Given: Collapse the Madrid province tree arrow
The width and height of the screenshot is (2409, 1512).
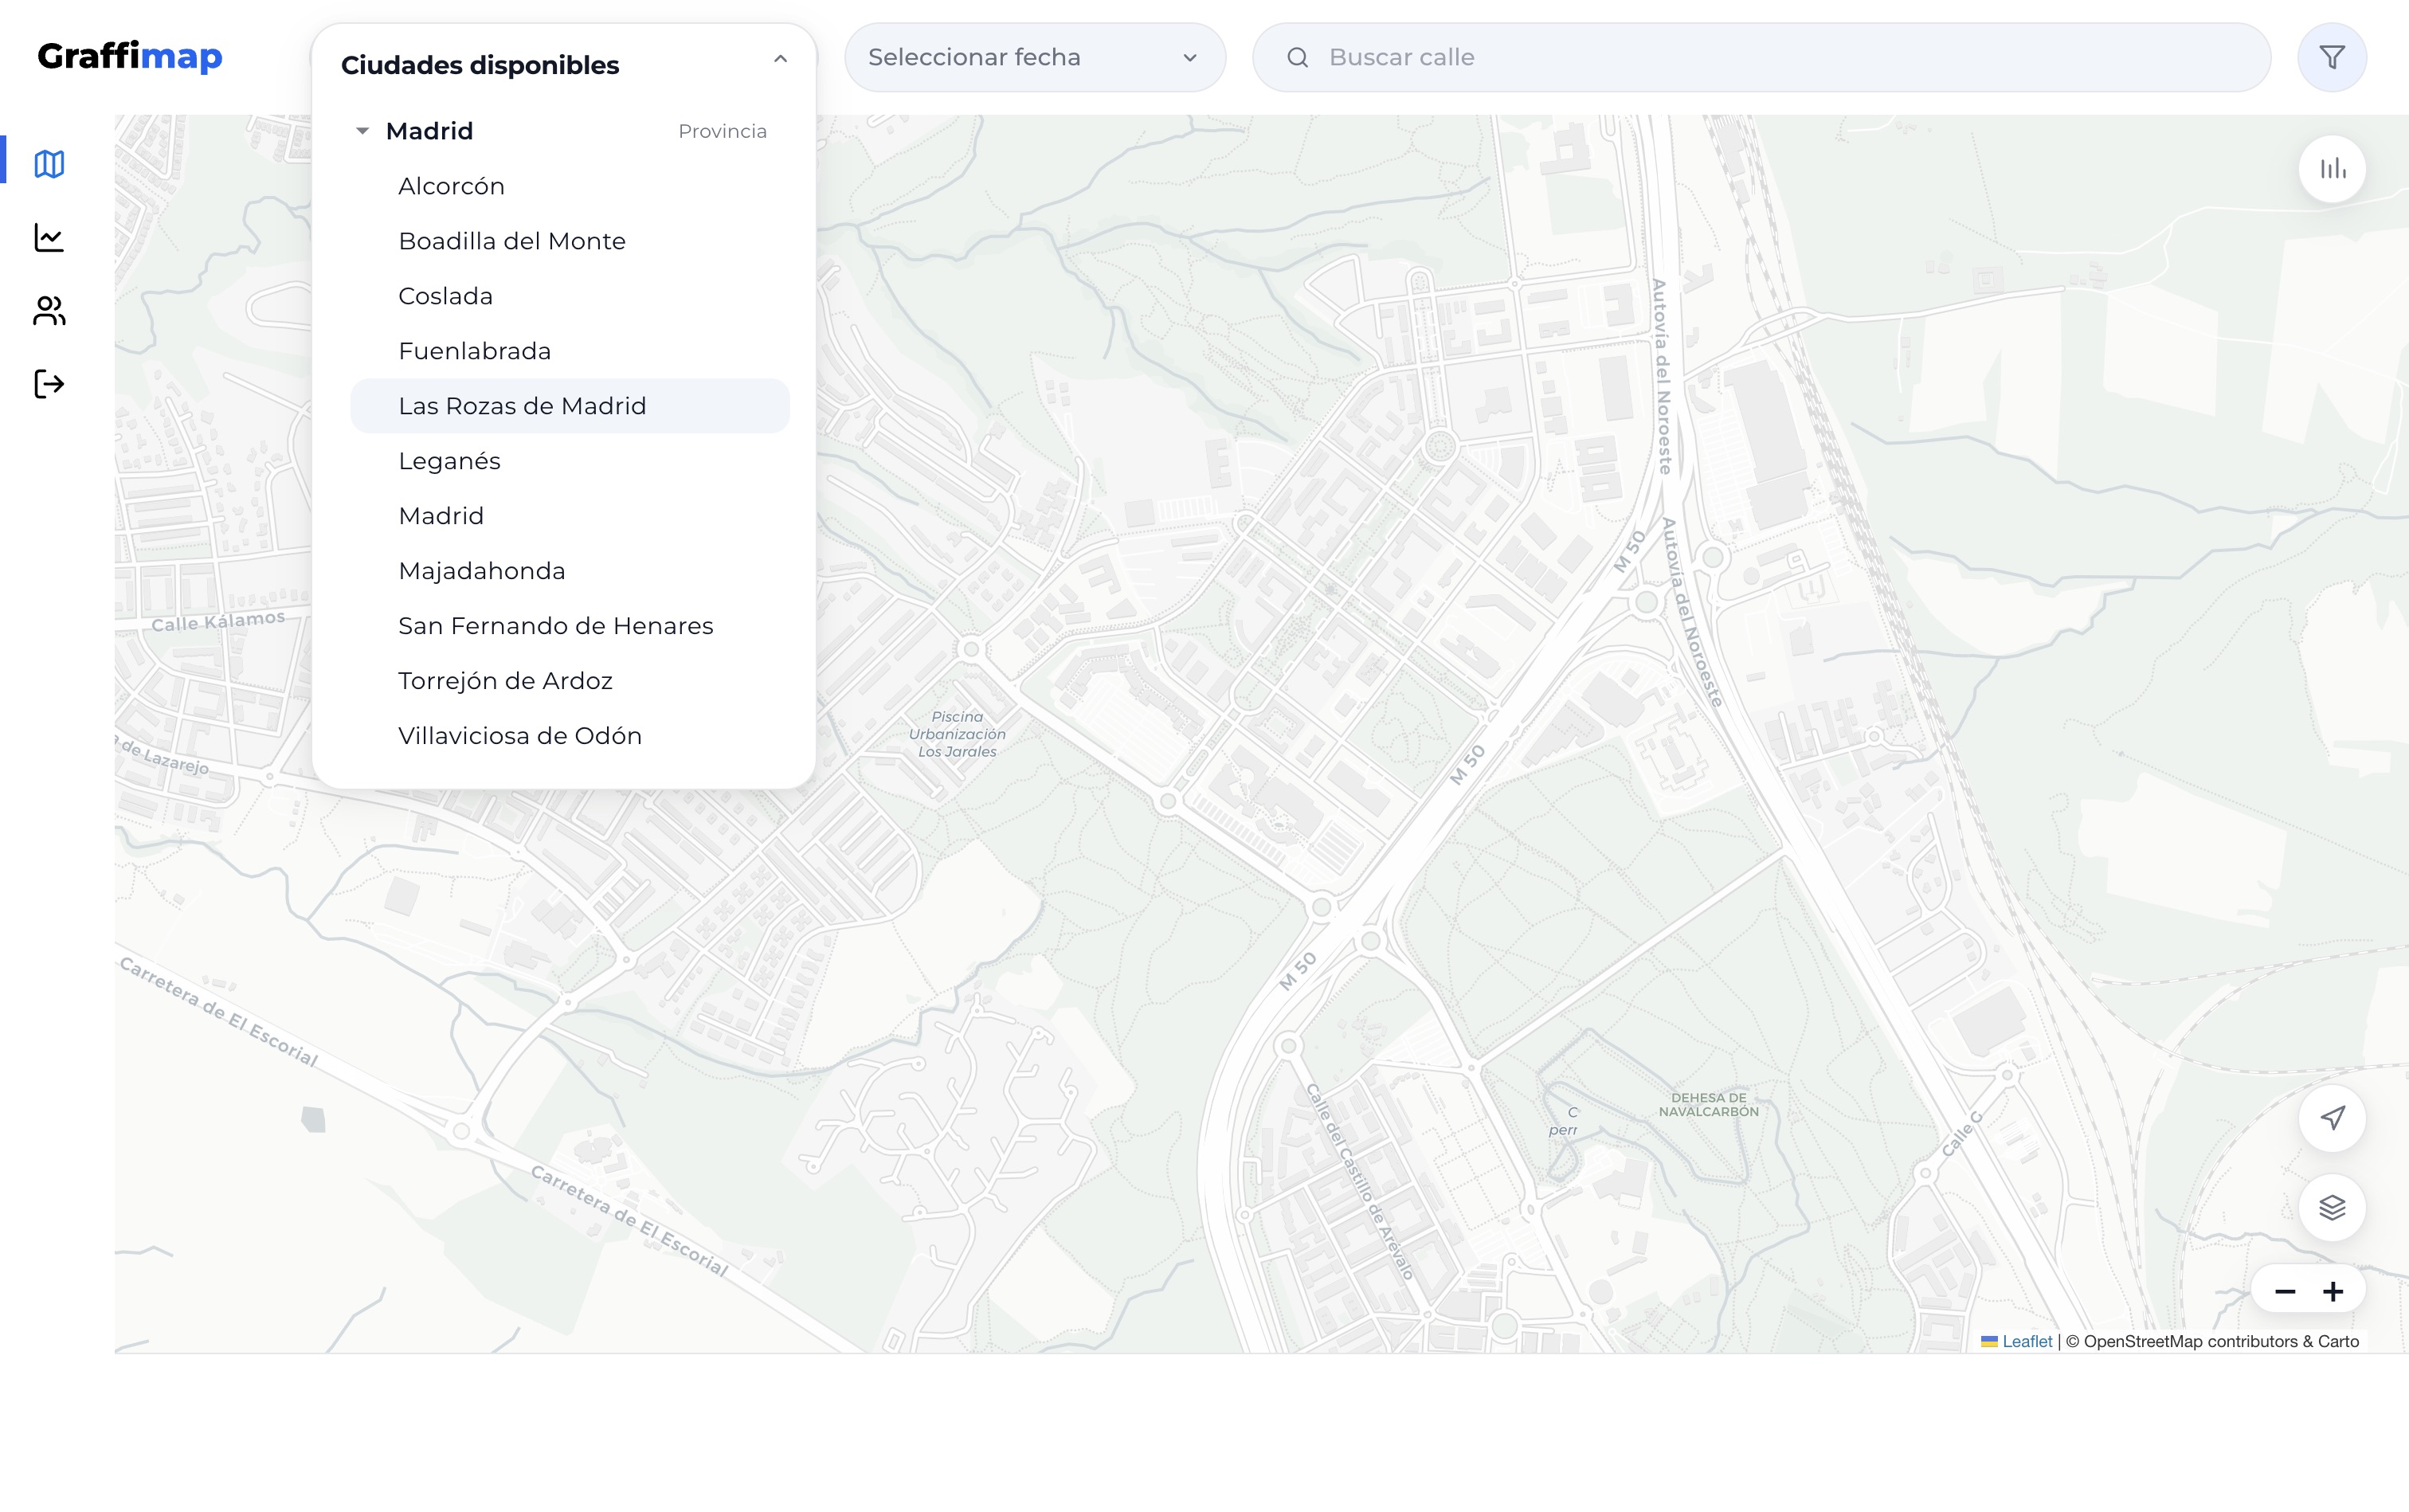Looking at the screenshot, I should click(363, 131).
